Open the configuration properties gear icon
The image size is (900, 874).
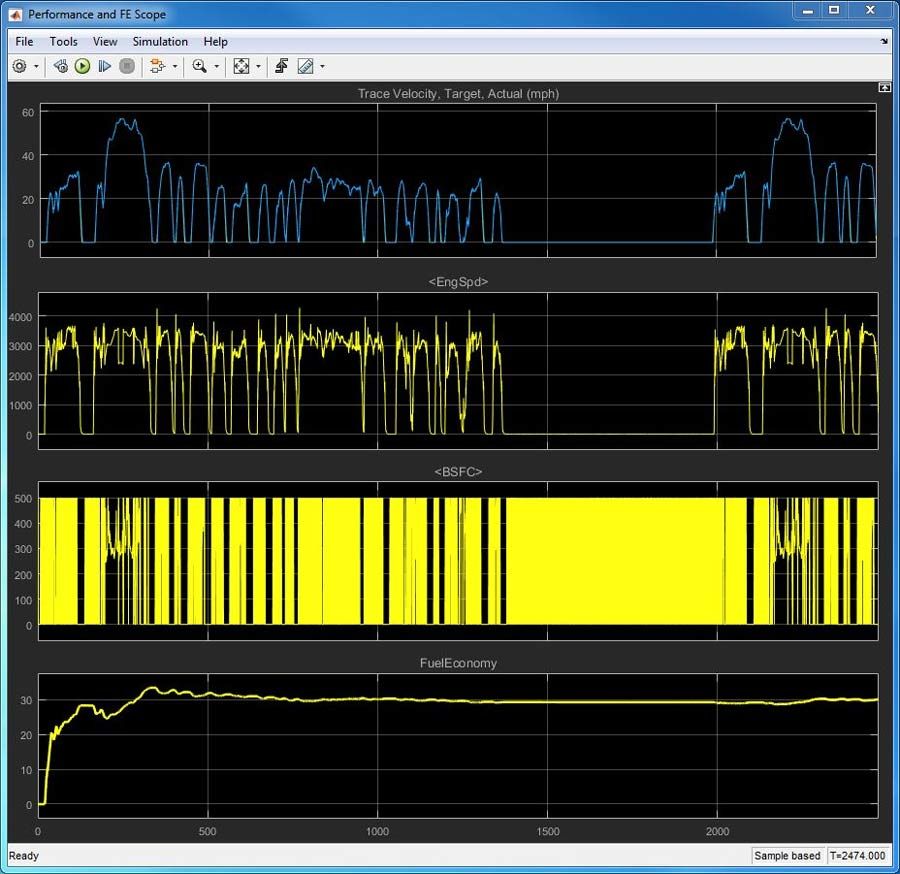click(18, 66)
